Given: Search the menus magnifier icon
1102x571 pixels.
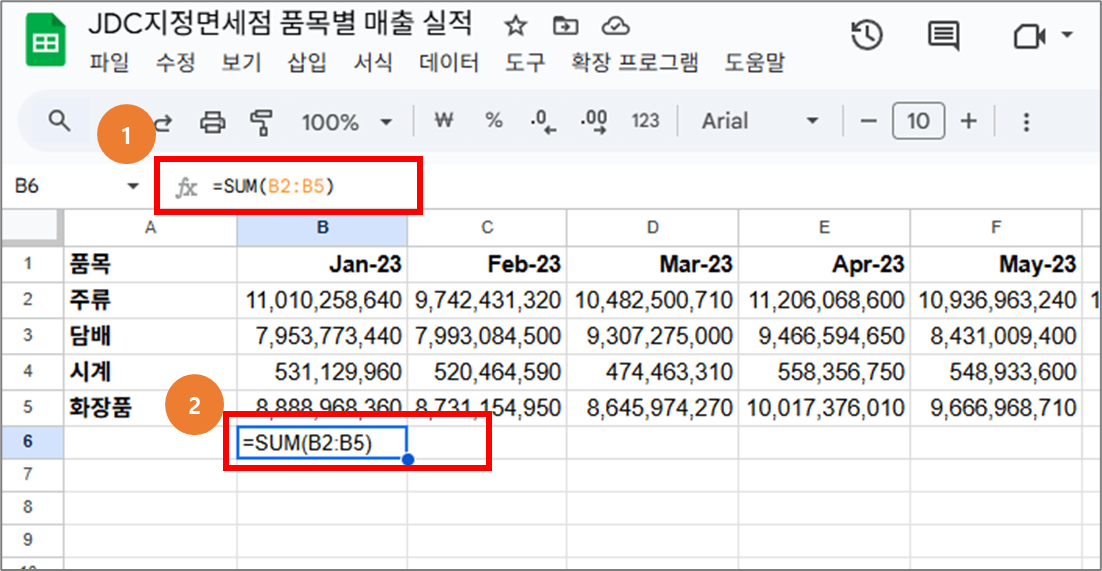Looking at the screenshot, I should [60, 122].
